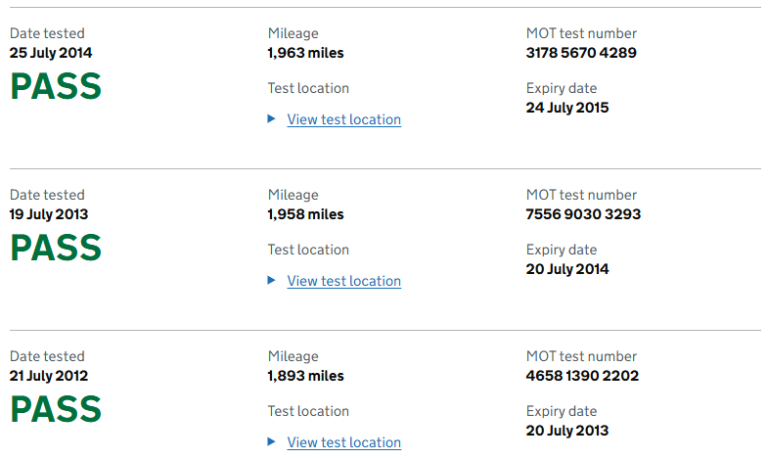Select MOT test number 7556 9030 3293
768x459 pixels.
pos(583,214)
